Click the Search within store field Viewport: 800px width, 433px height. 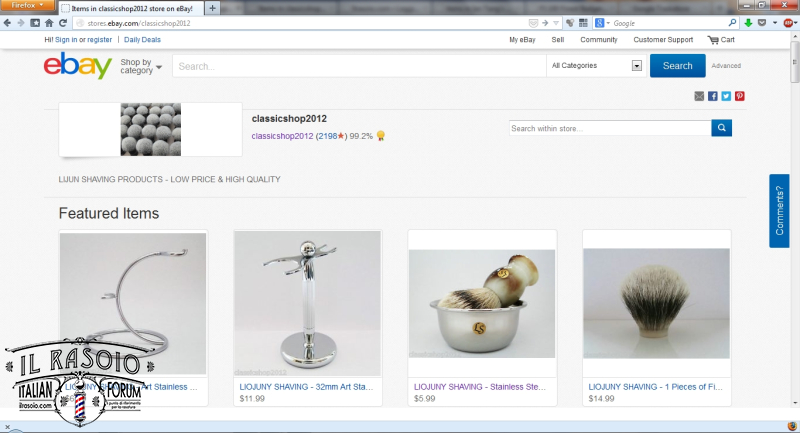tap(610, 128)
